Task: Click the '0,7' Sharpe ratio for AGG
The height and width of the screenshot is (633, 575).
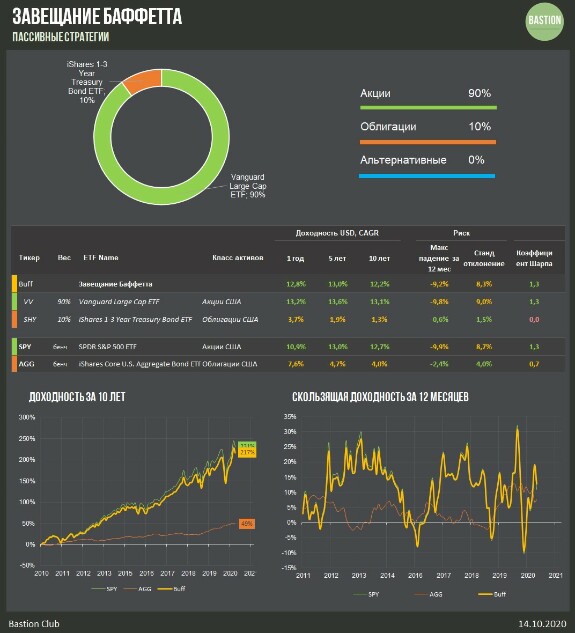Action: [534, 364]
